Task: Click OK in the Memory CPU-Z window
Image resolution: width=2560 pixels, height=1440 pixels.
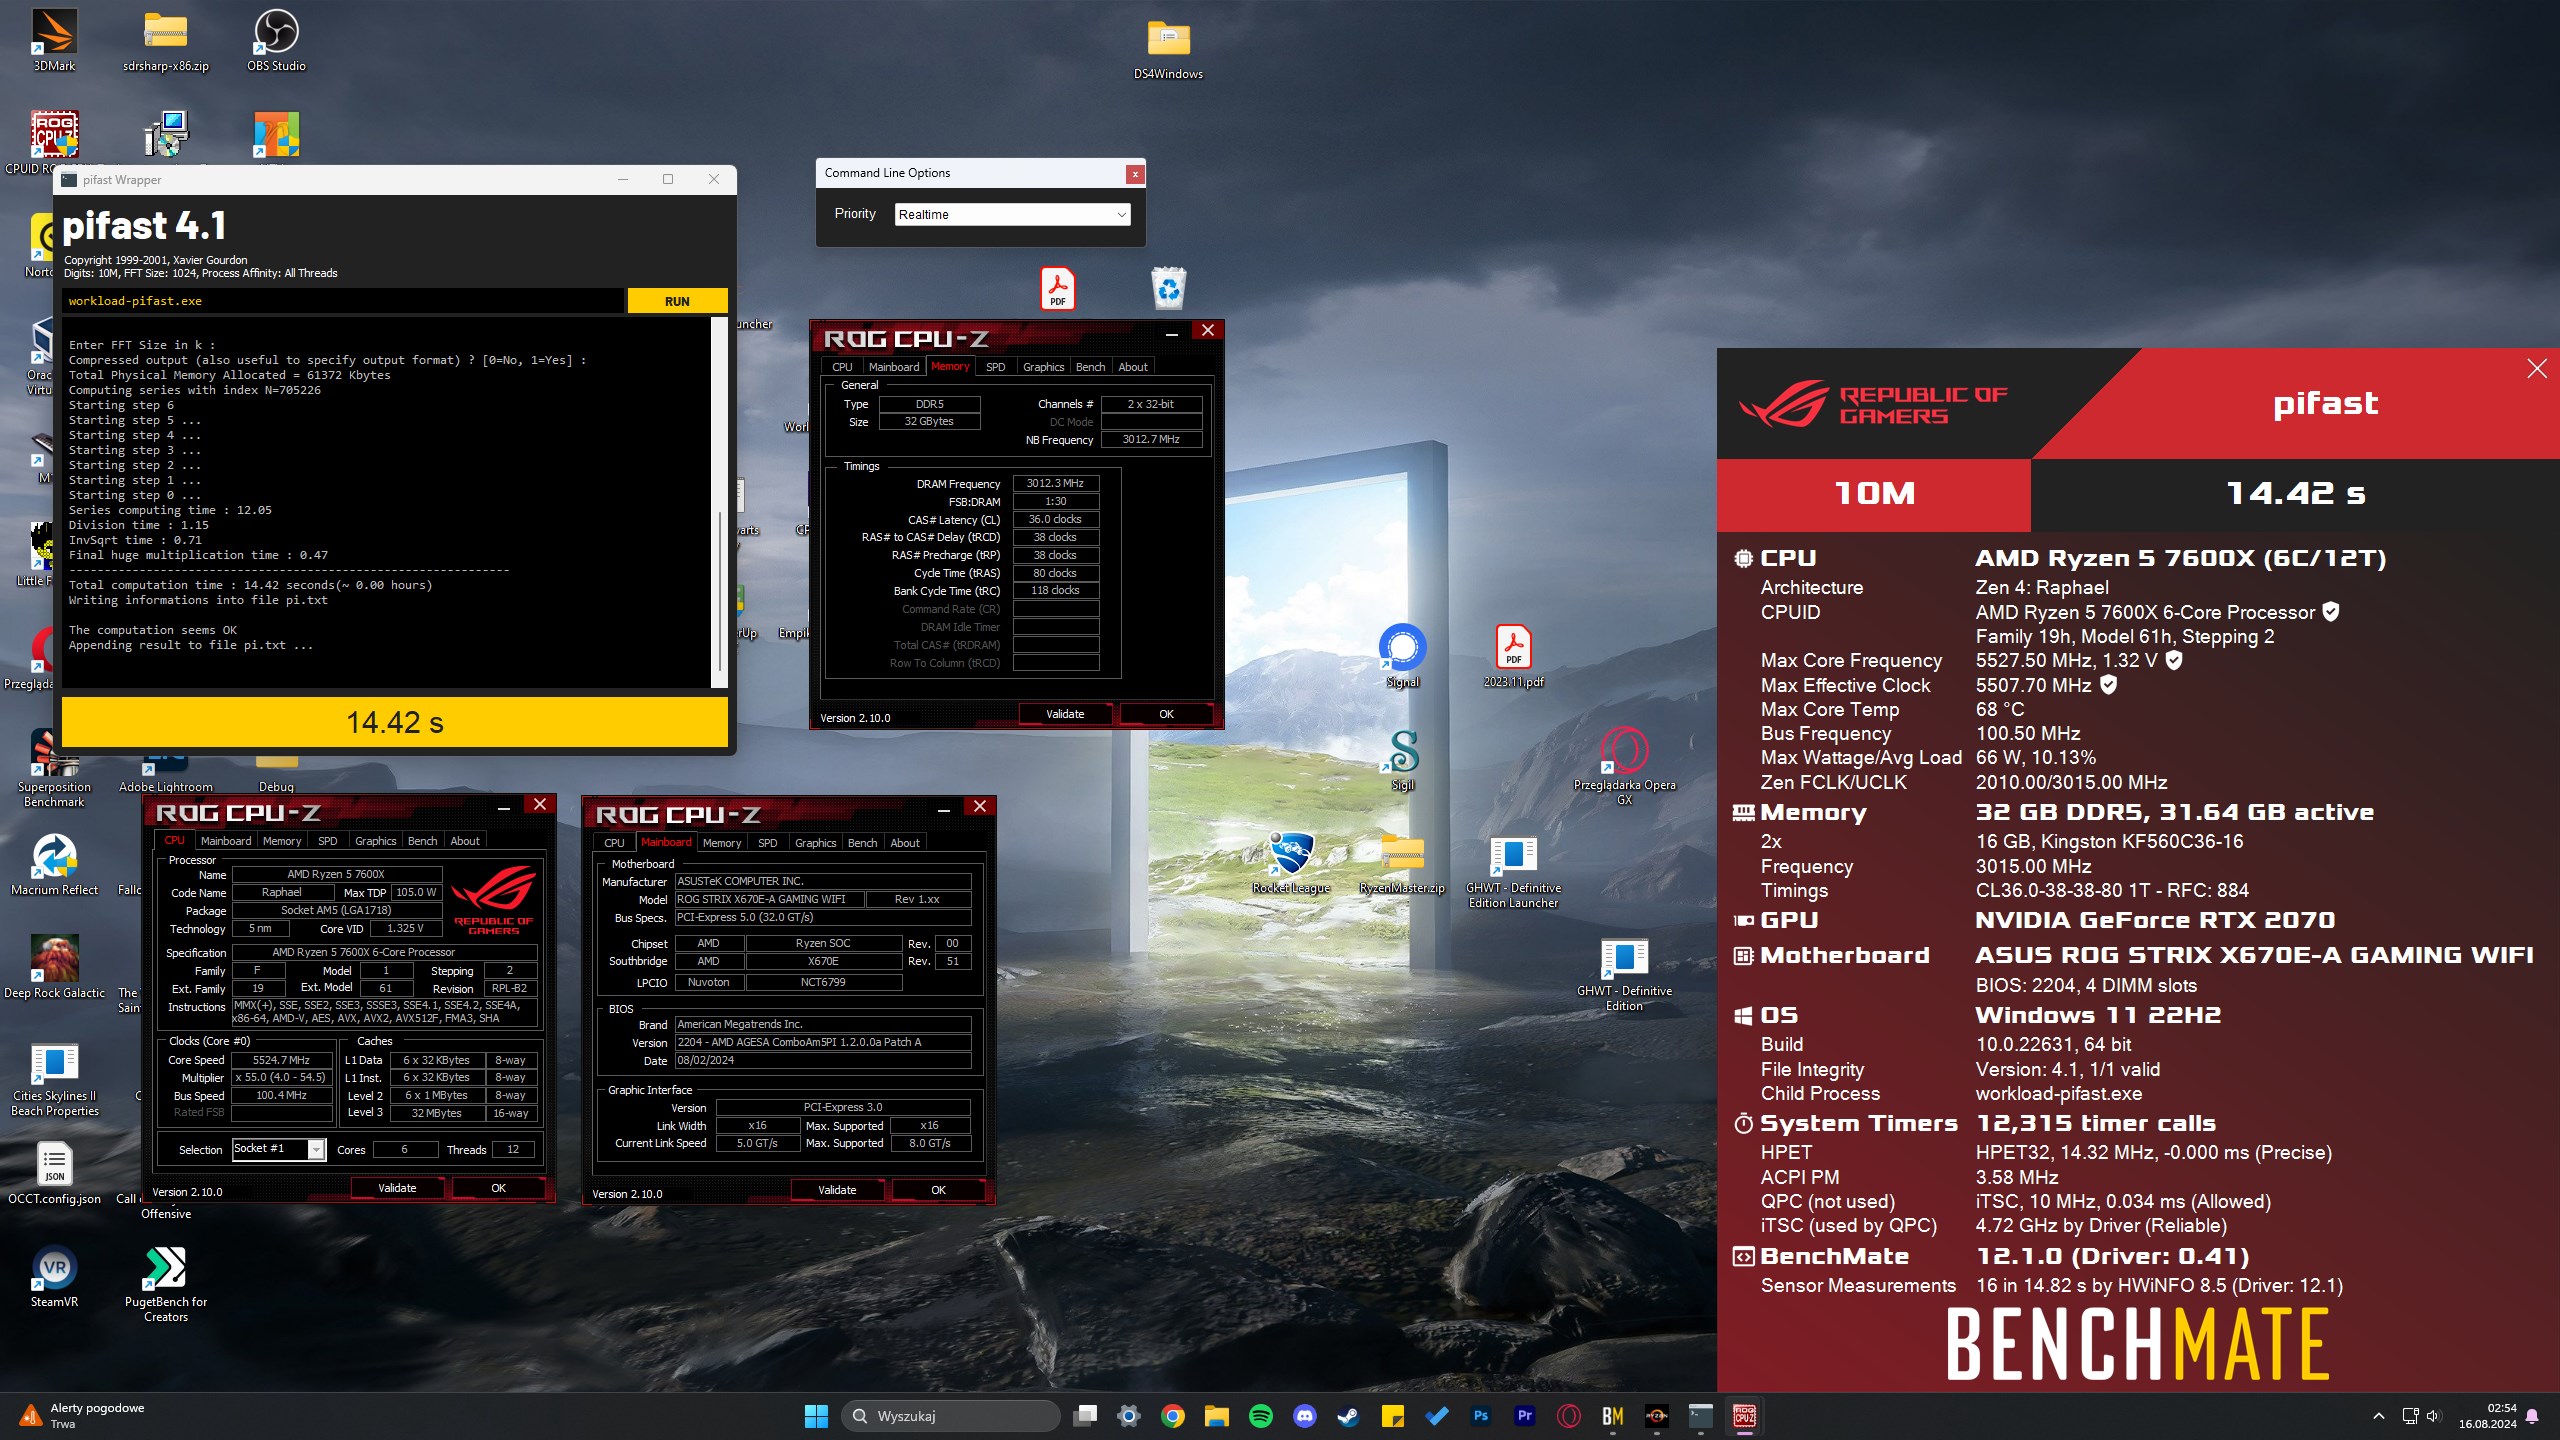Action: point(1166,714)
